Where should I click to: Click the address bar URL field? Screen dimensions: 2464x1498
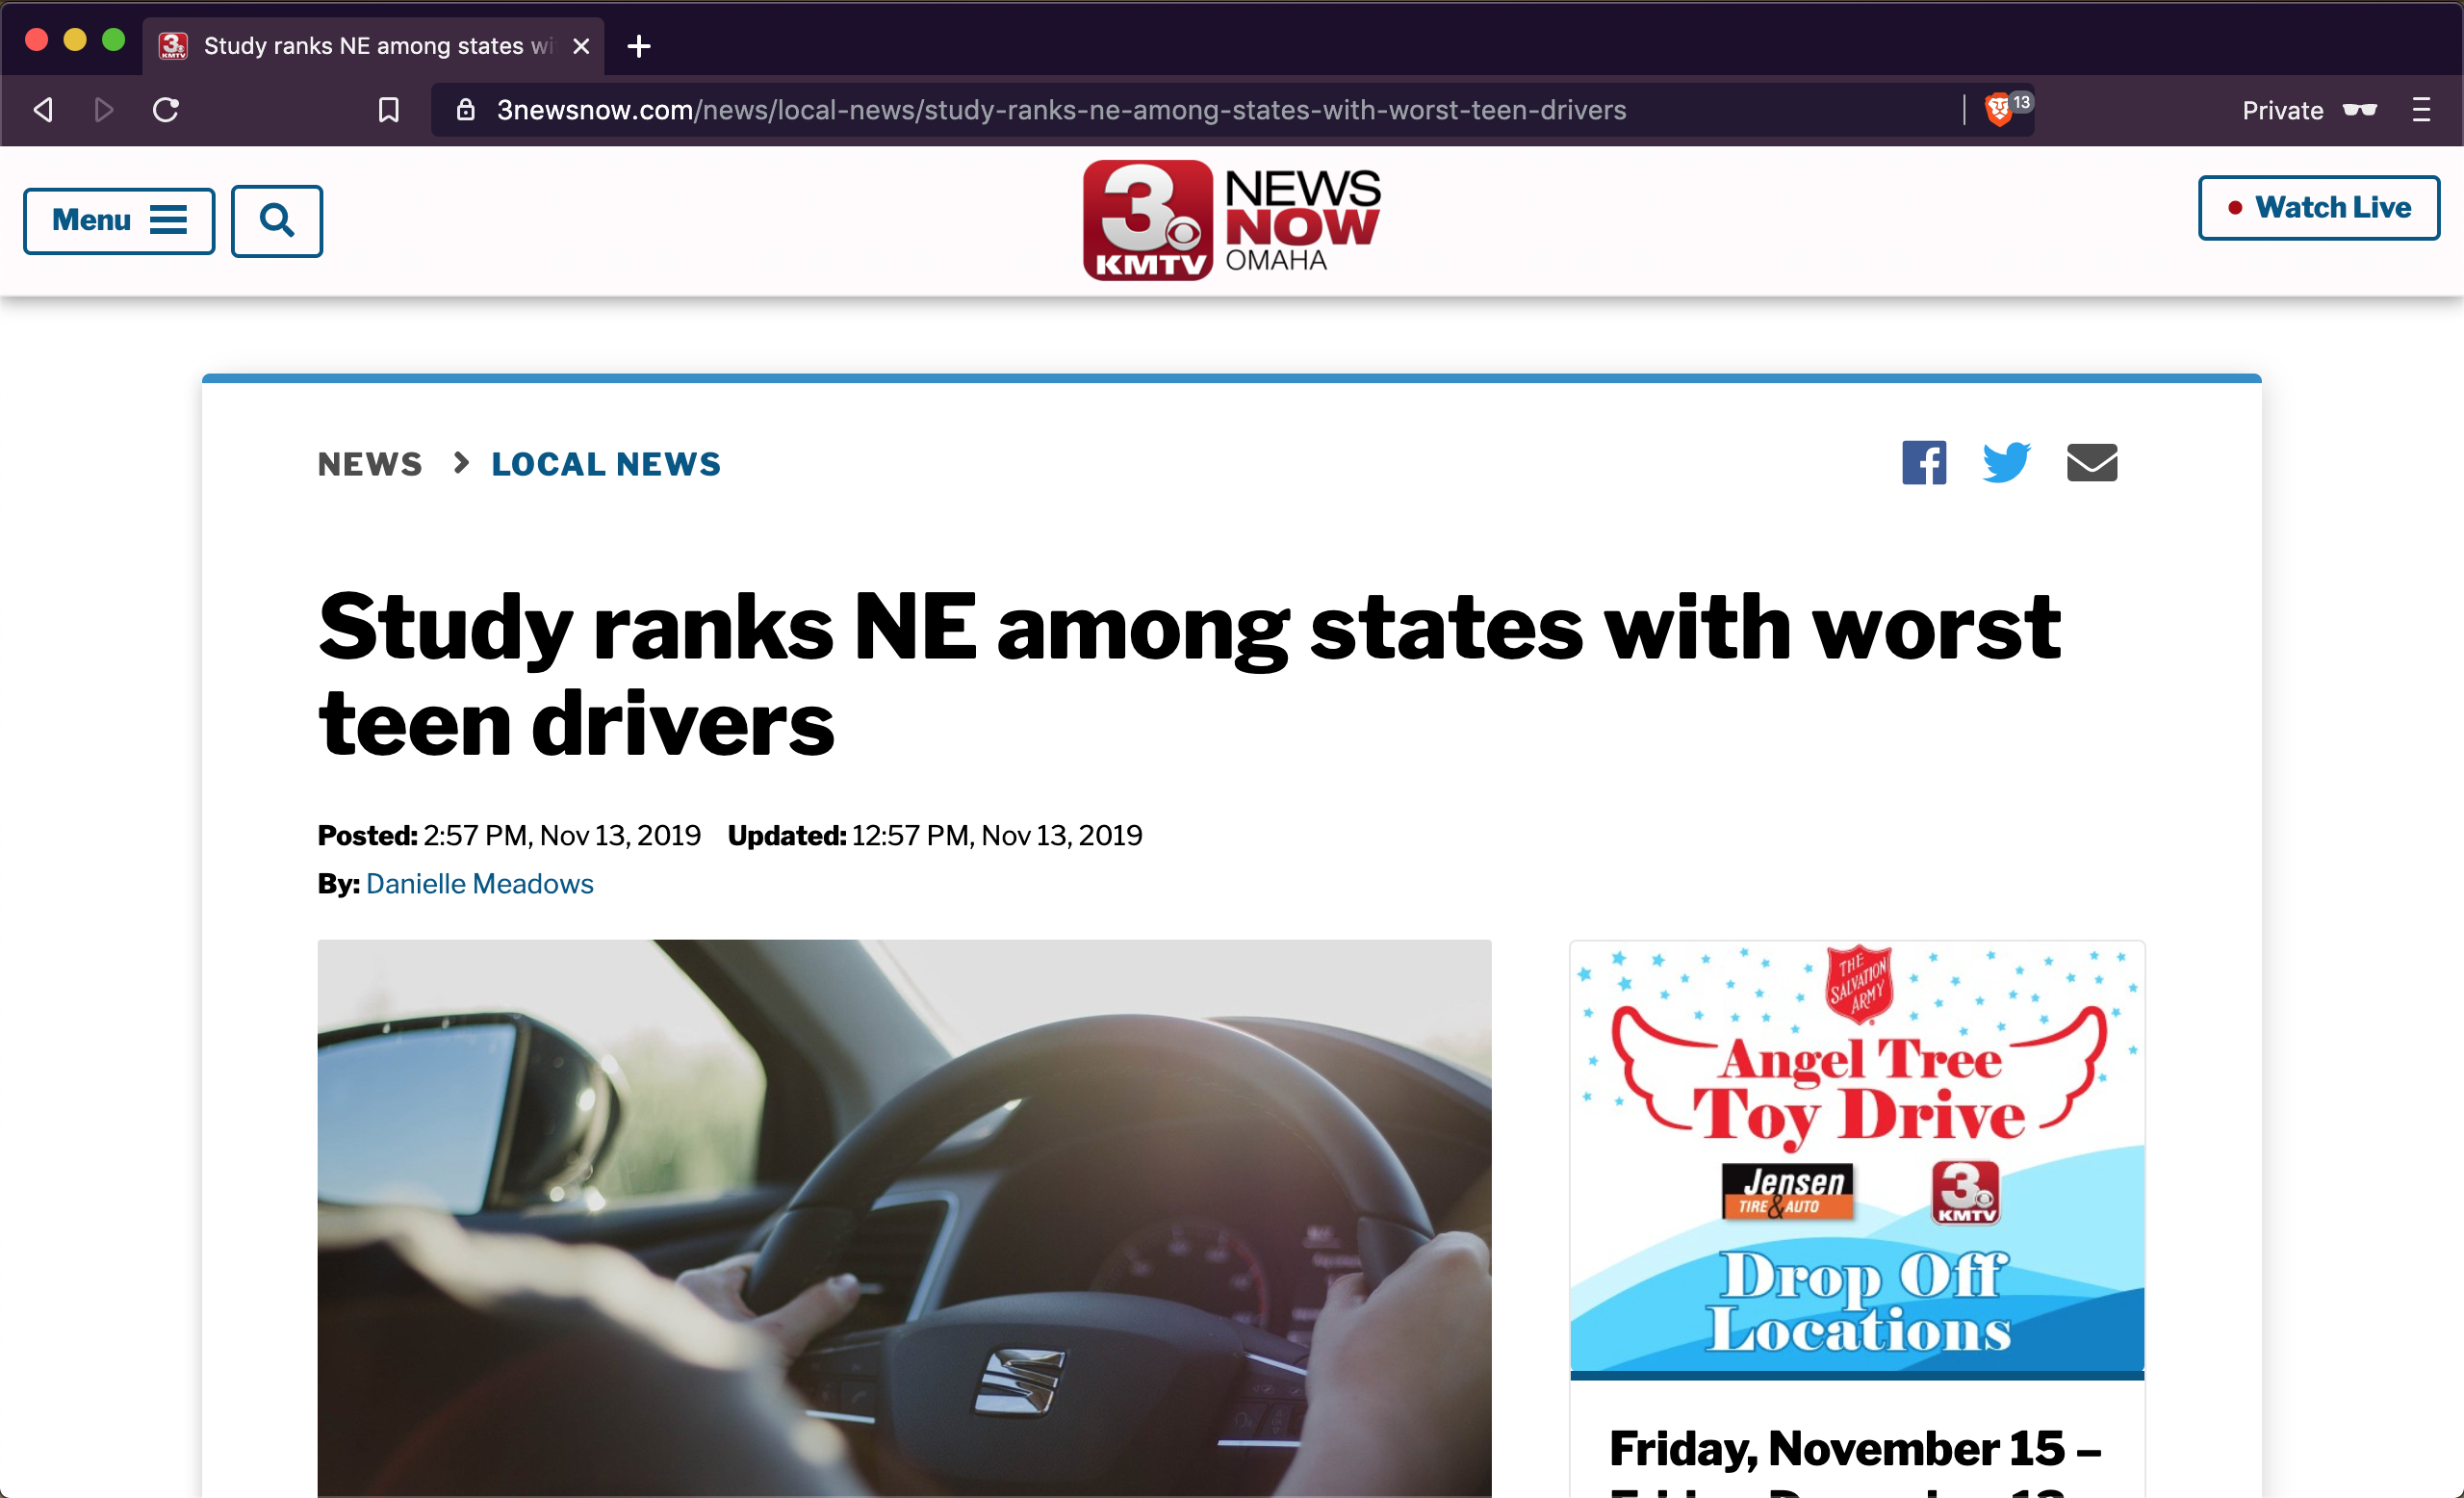coord(1060,110)
